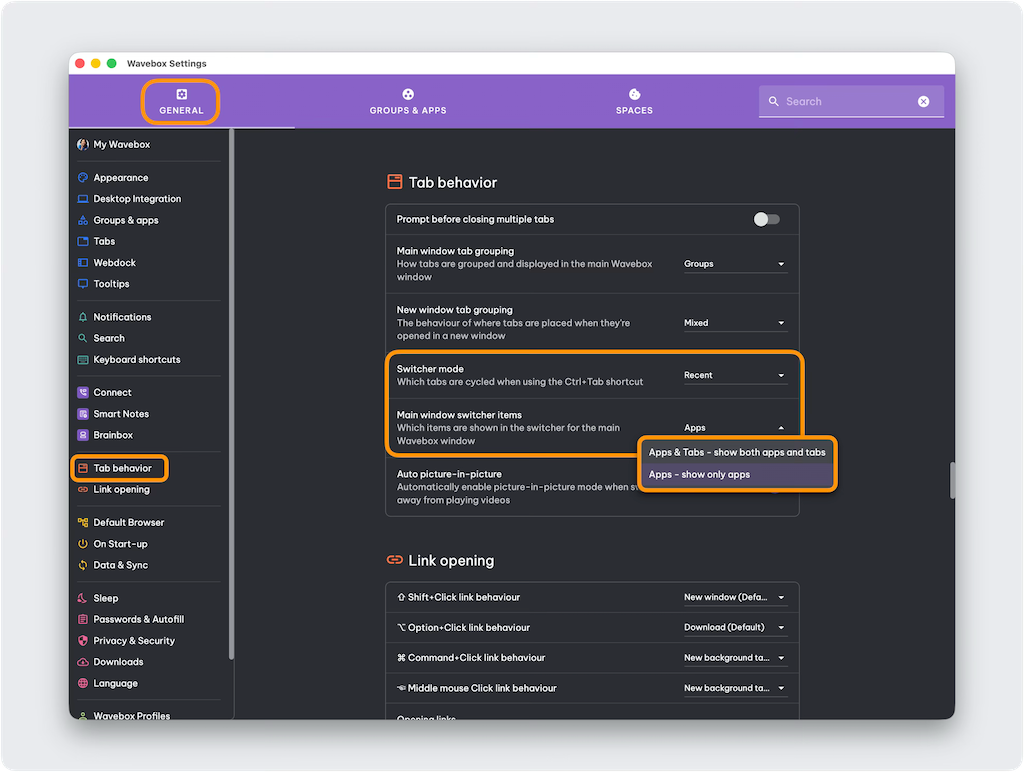Click the Webdock icon in sidebar
This screenshot has height=772, width=1024.
(x=83, y=263)
